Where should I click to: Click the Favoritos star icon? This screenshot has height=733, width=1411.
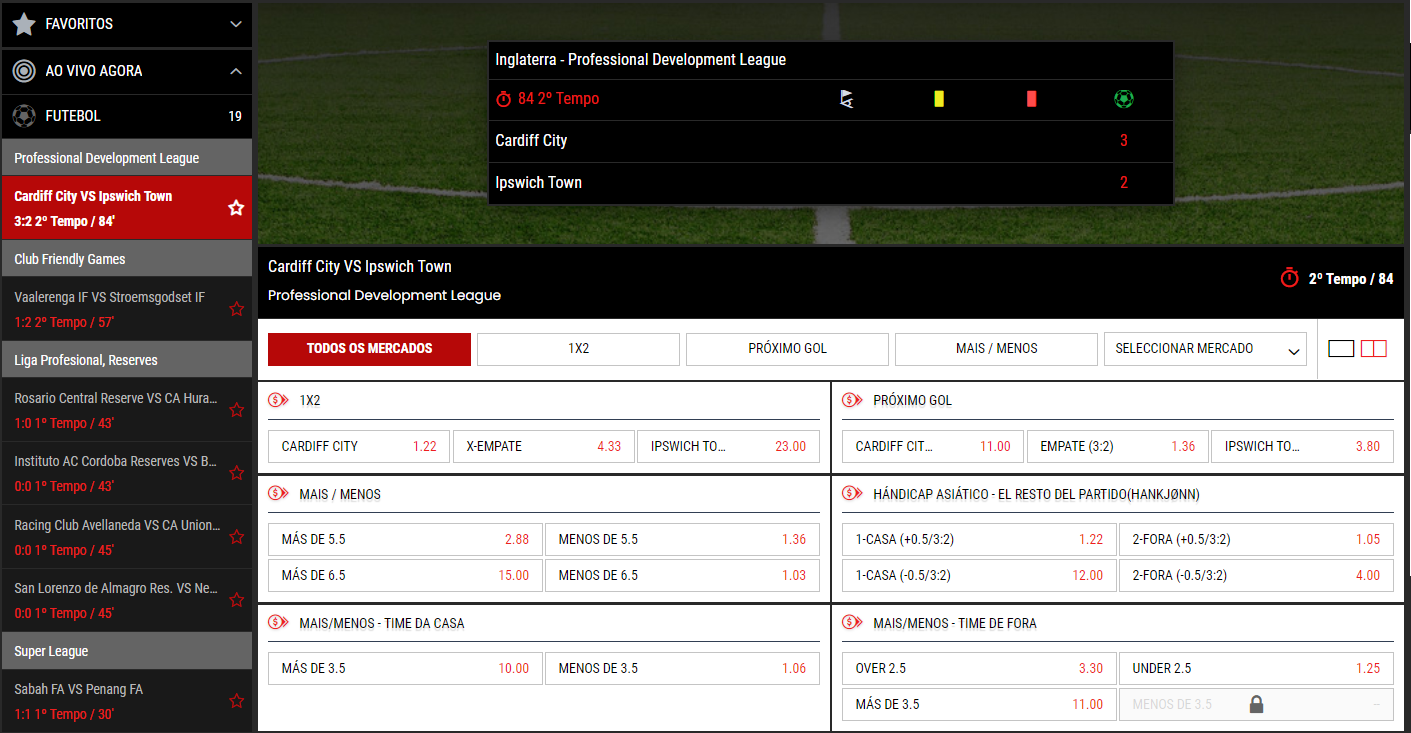[x=24, y=23]
